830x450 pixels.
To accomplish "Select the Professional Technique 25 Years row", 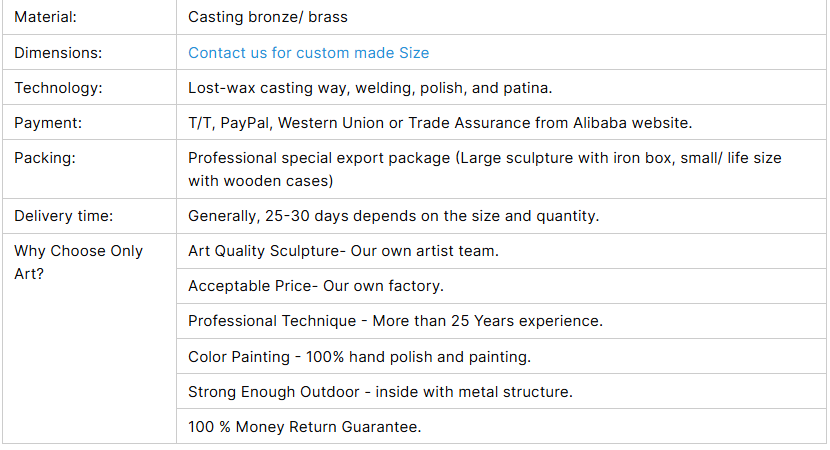I will click(x=501, y=321).
